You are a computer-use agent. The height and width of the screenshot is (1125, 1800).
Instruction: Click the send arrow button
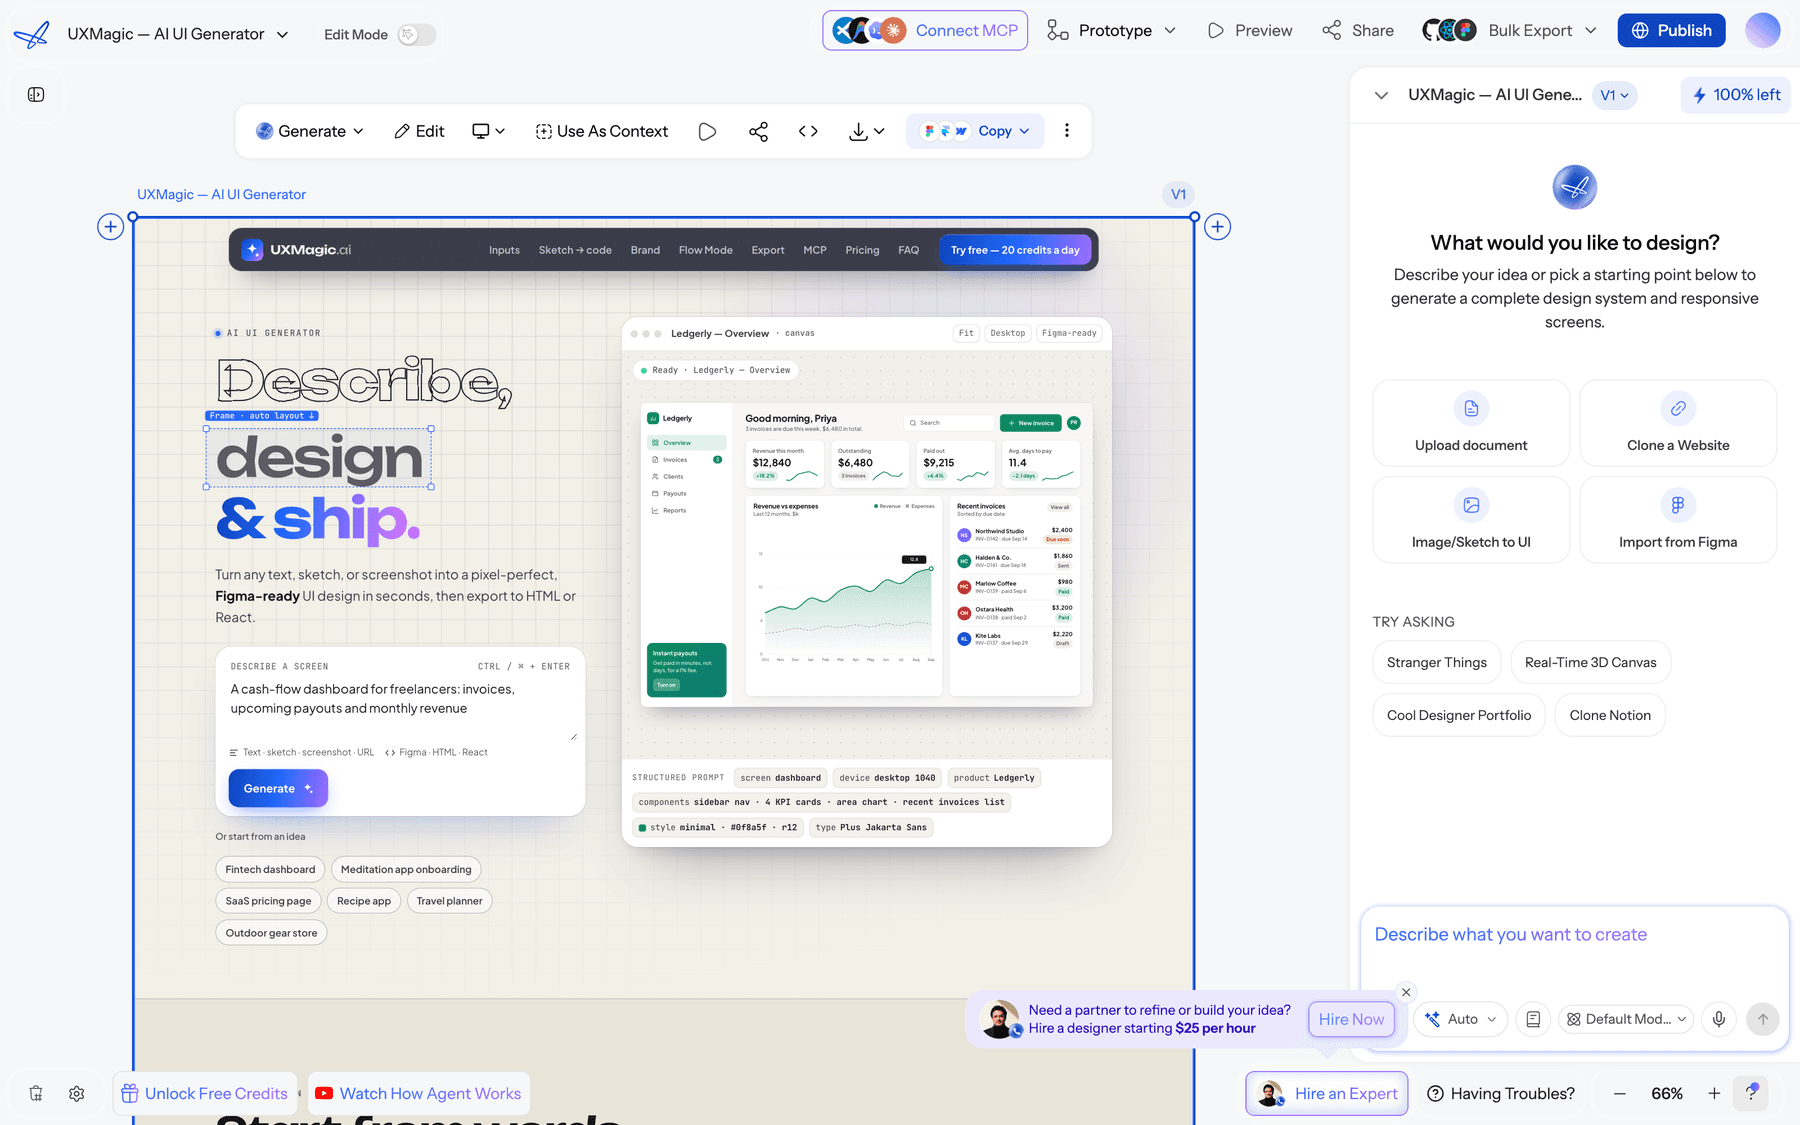1763,1019
